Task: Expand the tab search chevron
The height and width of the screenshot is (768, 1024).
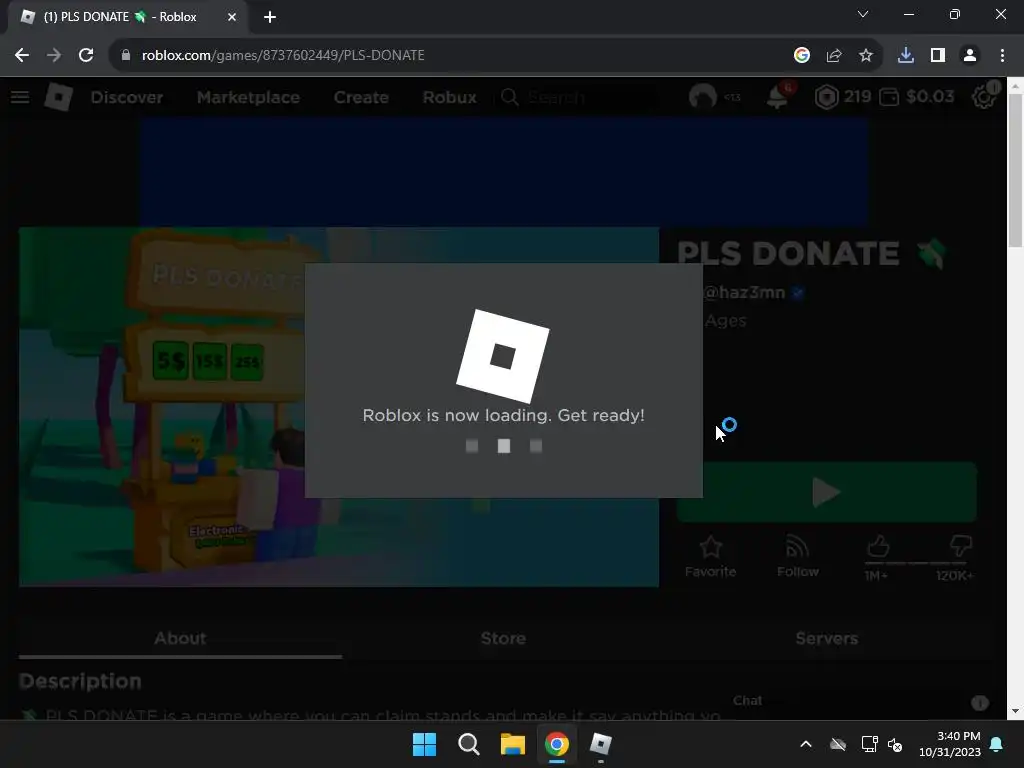Action: click(863, 14)
